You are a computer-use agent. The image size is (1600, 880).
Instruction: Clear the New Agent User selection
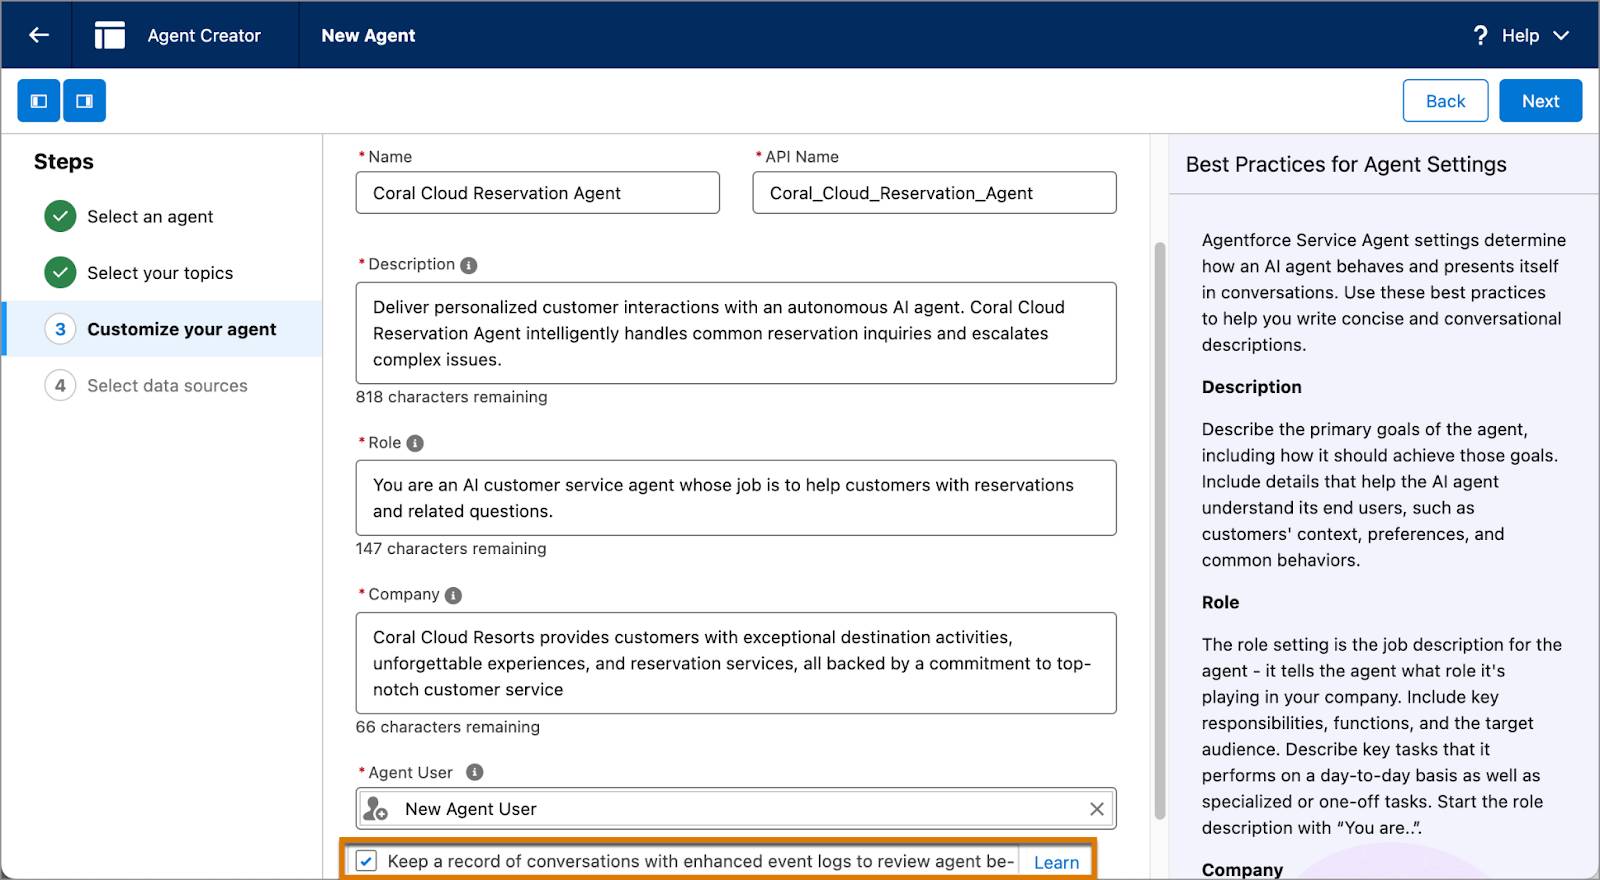point(1096,809)
